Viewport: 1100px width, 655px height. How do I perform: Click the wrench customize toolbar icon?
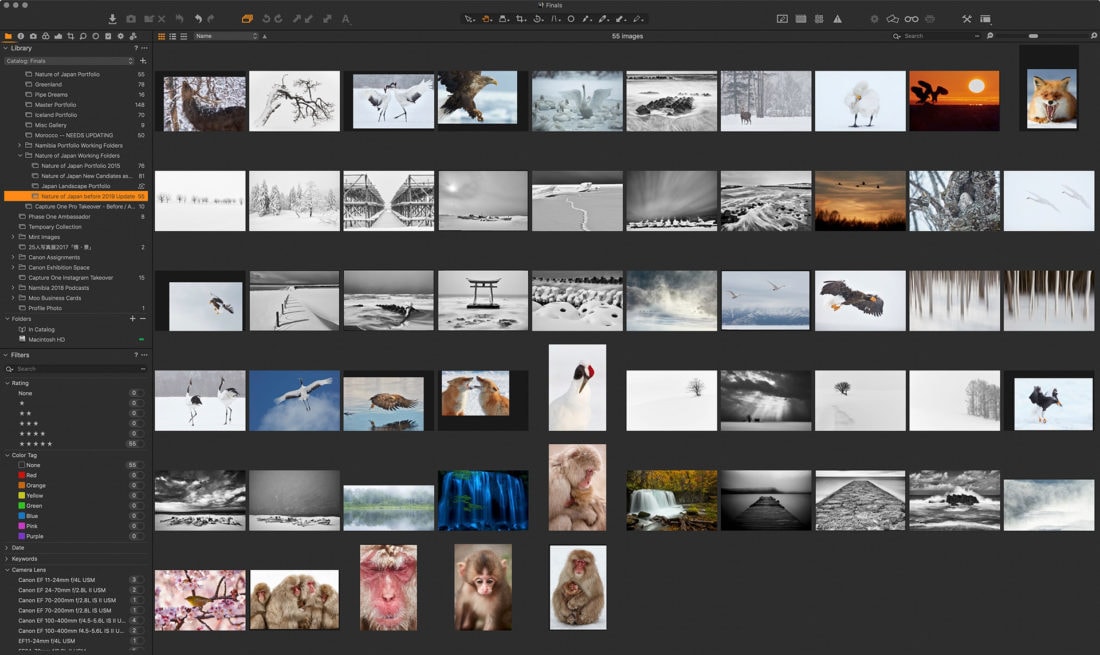[x=967, y=19]
